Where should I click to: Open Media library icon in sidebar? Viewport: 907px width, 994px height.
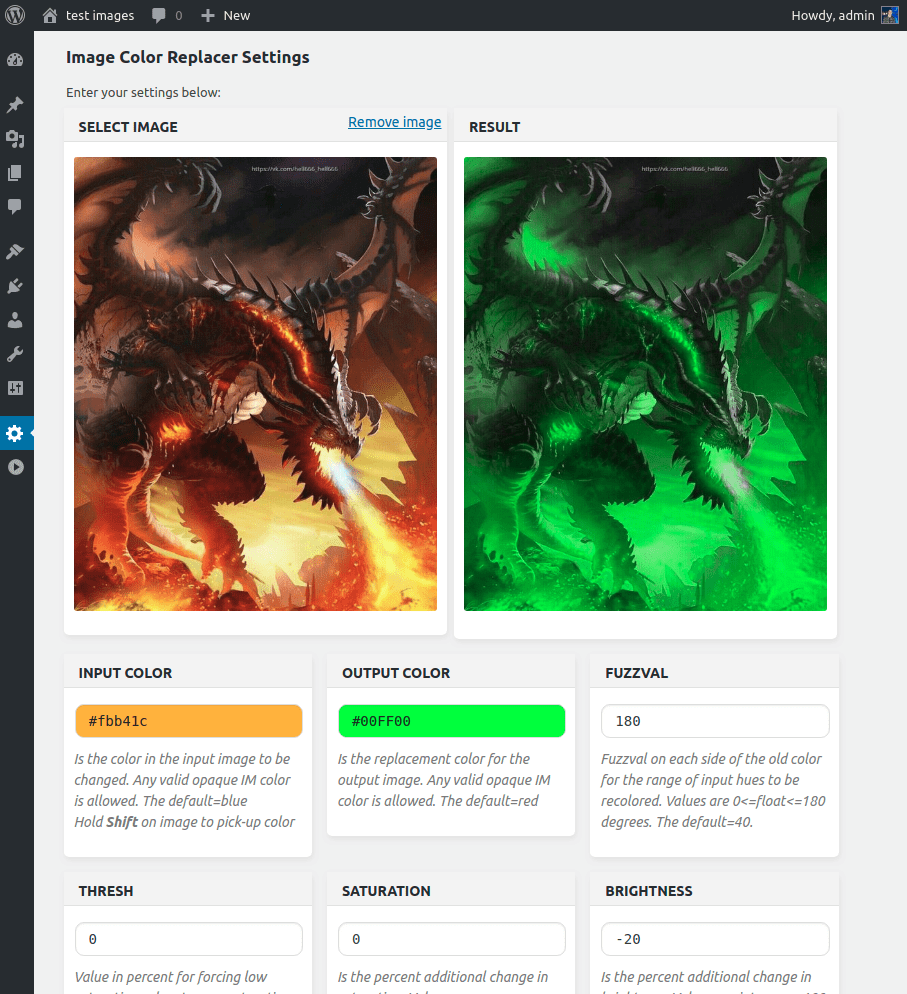coord(15,139)
